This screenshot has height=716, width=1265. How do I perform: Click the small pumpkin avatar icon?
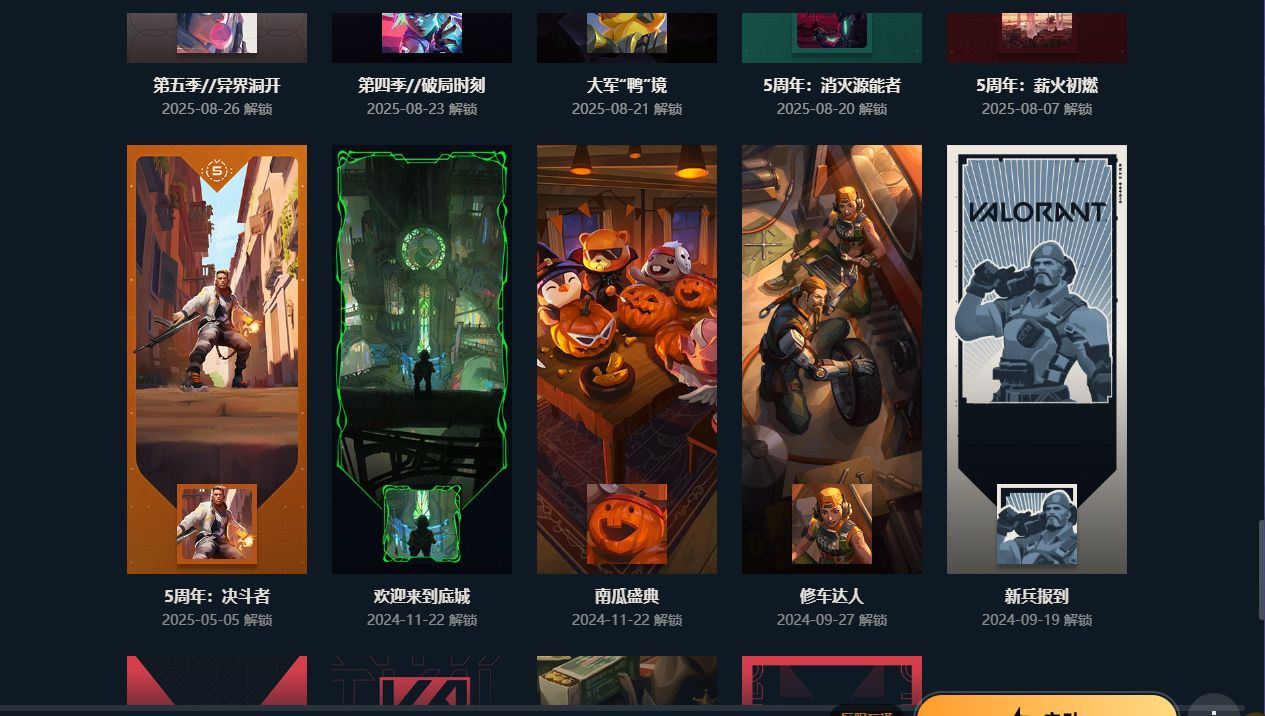tap(627, 524)
